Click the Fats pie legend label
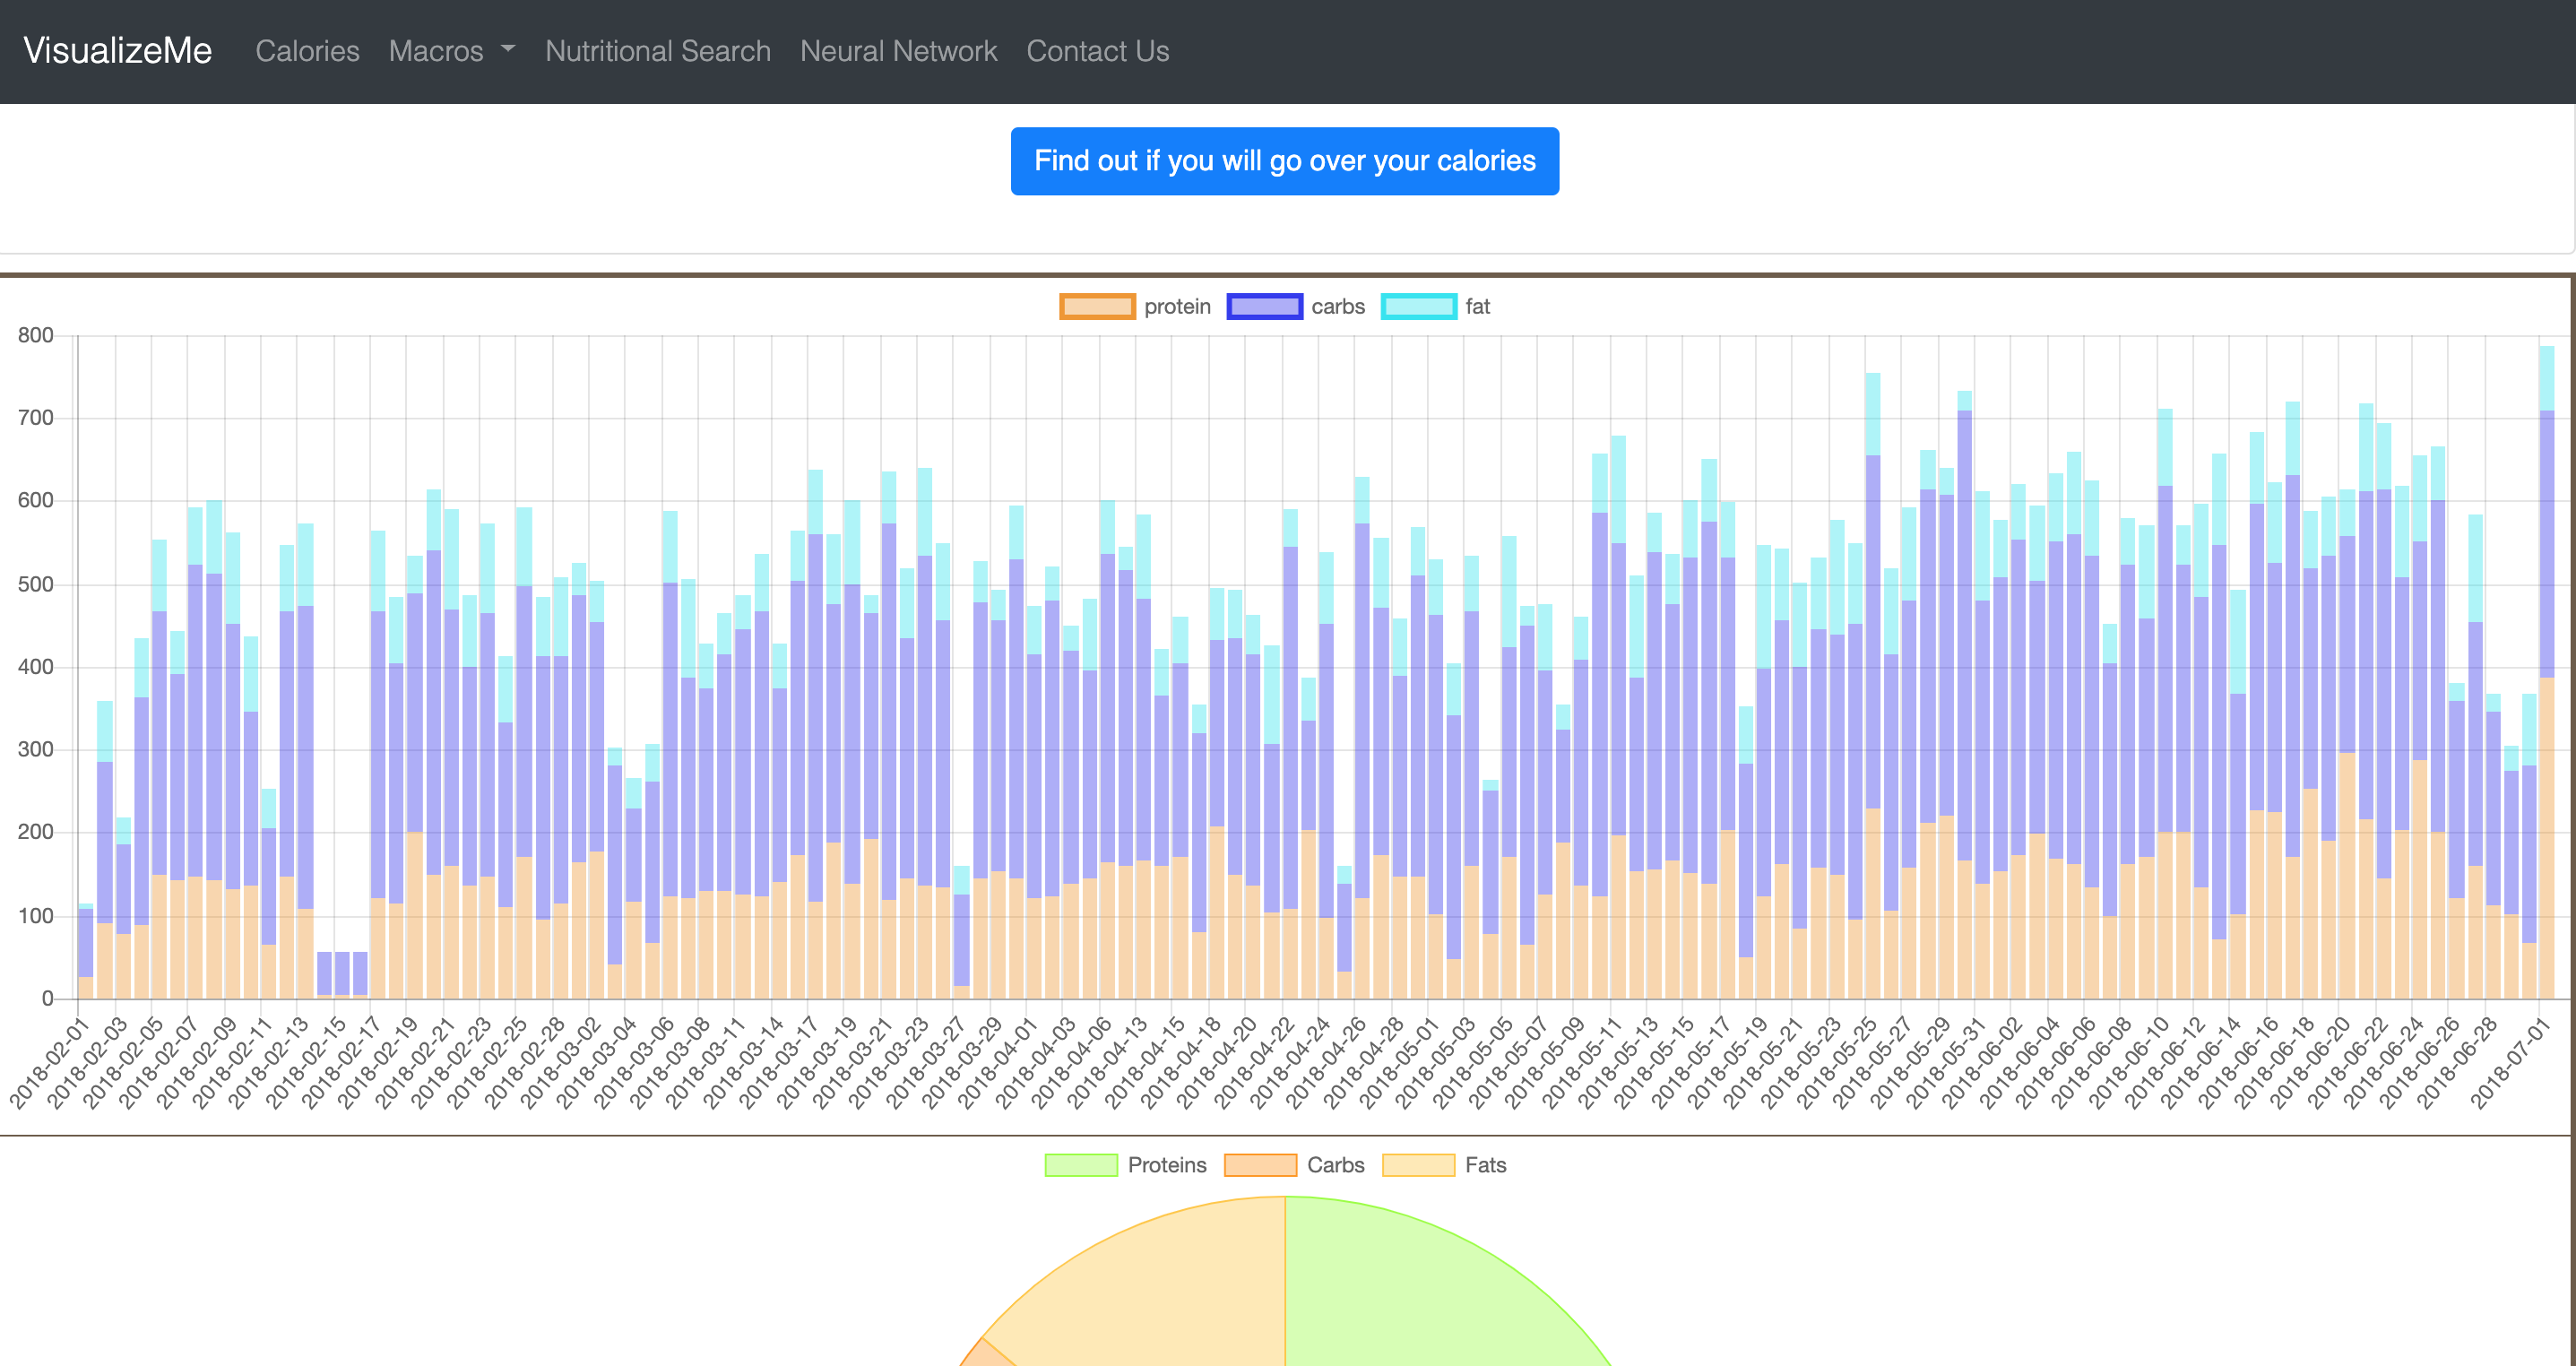This screenshot has height=1366, width=2576. pos(1485,1165)
